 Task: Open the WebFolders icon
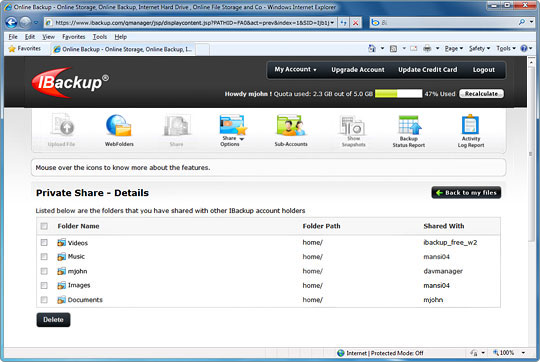119,125
